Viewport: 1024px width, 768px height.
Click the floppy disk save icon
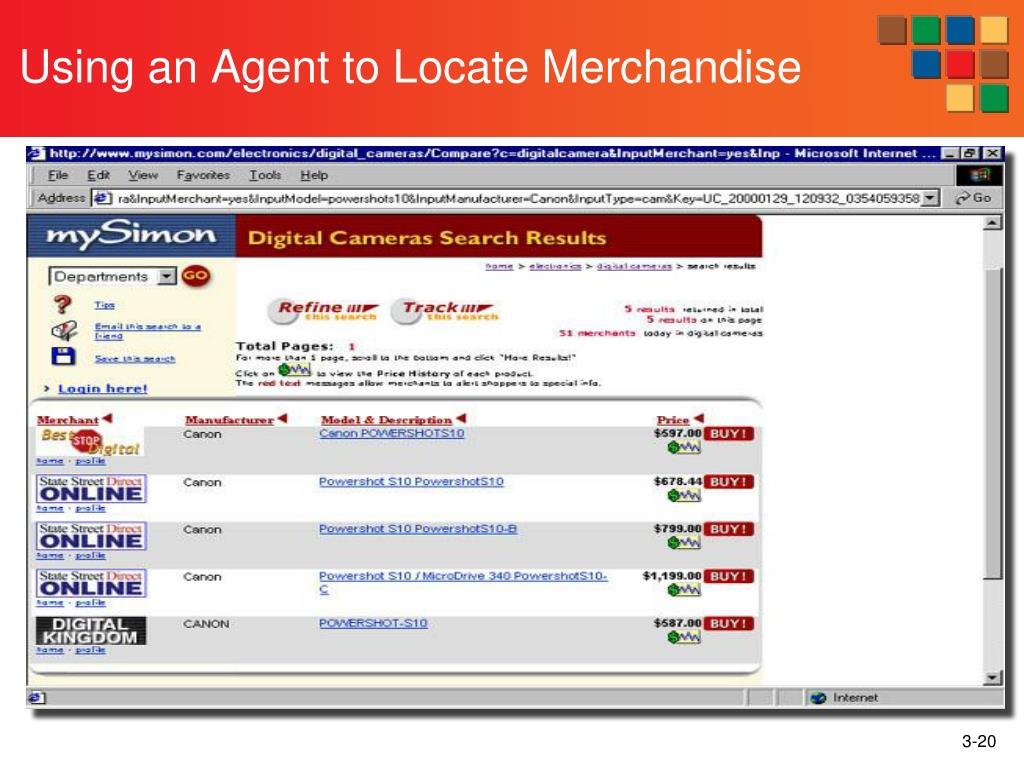(x=63, y=357)
